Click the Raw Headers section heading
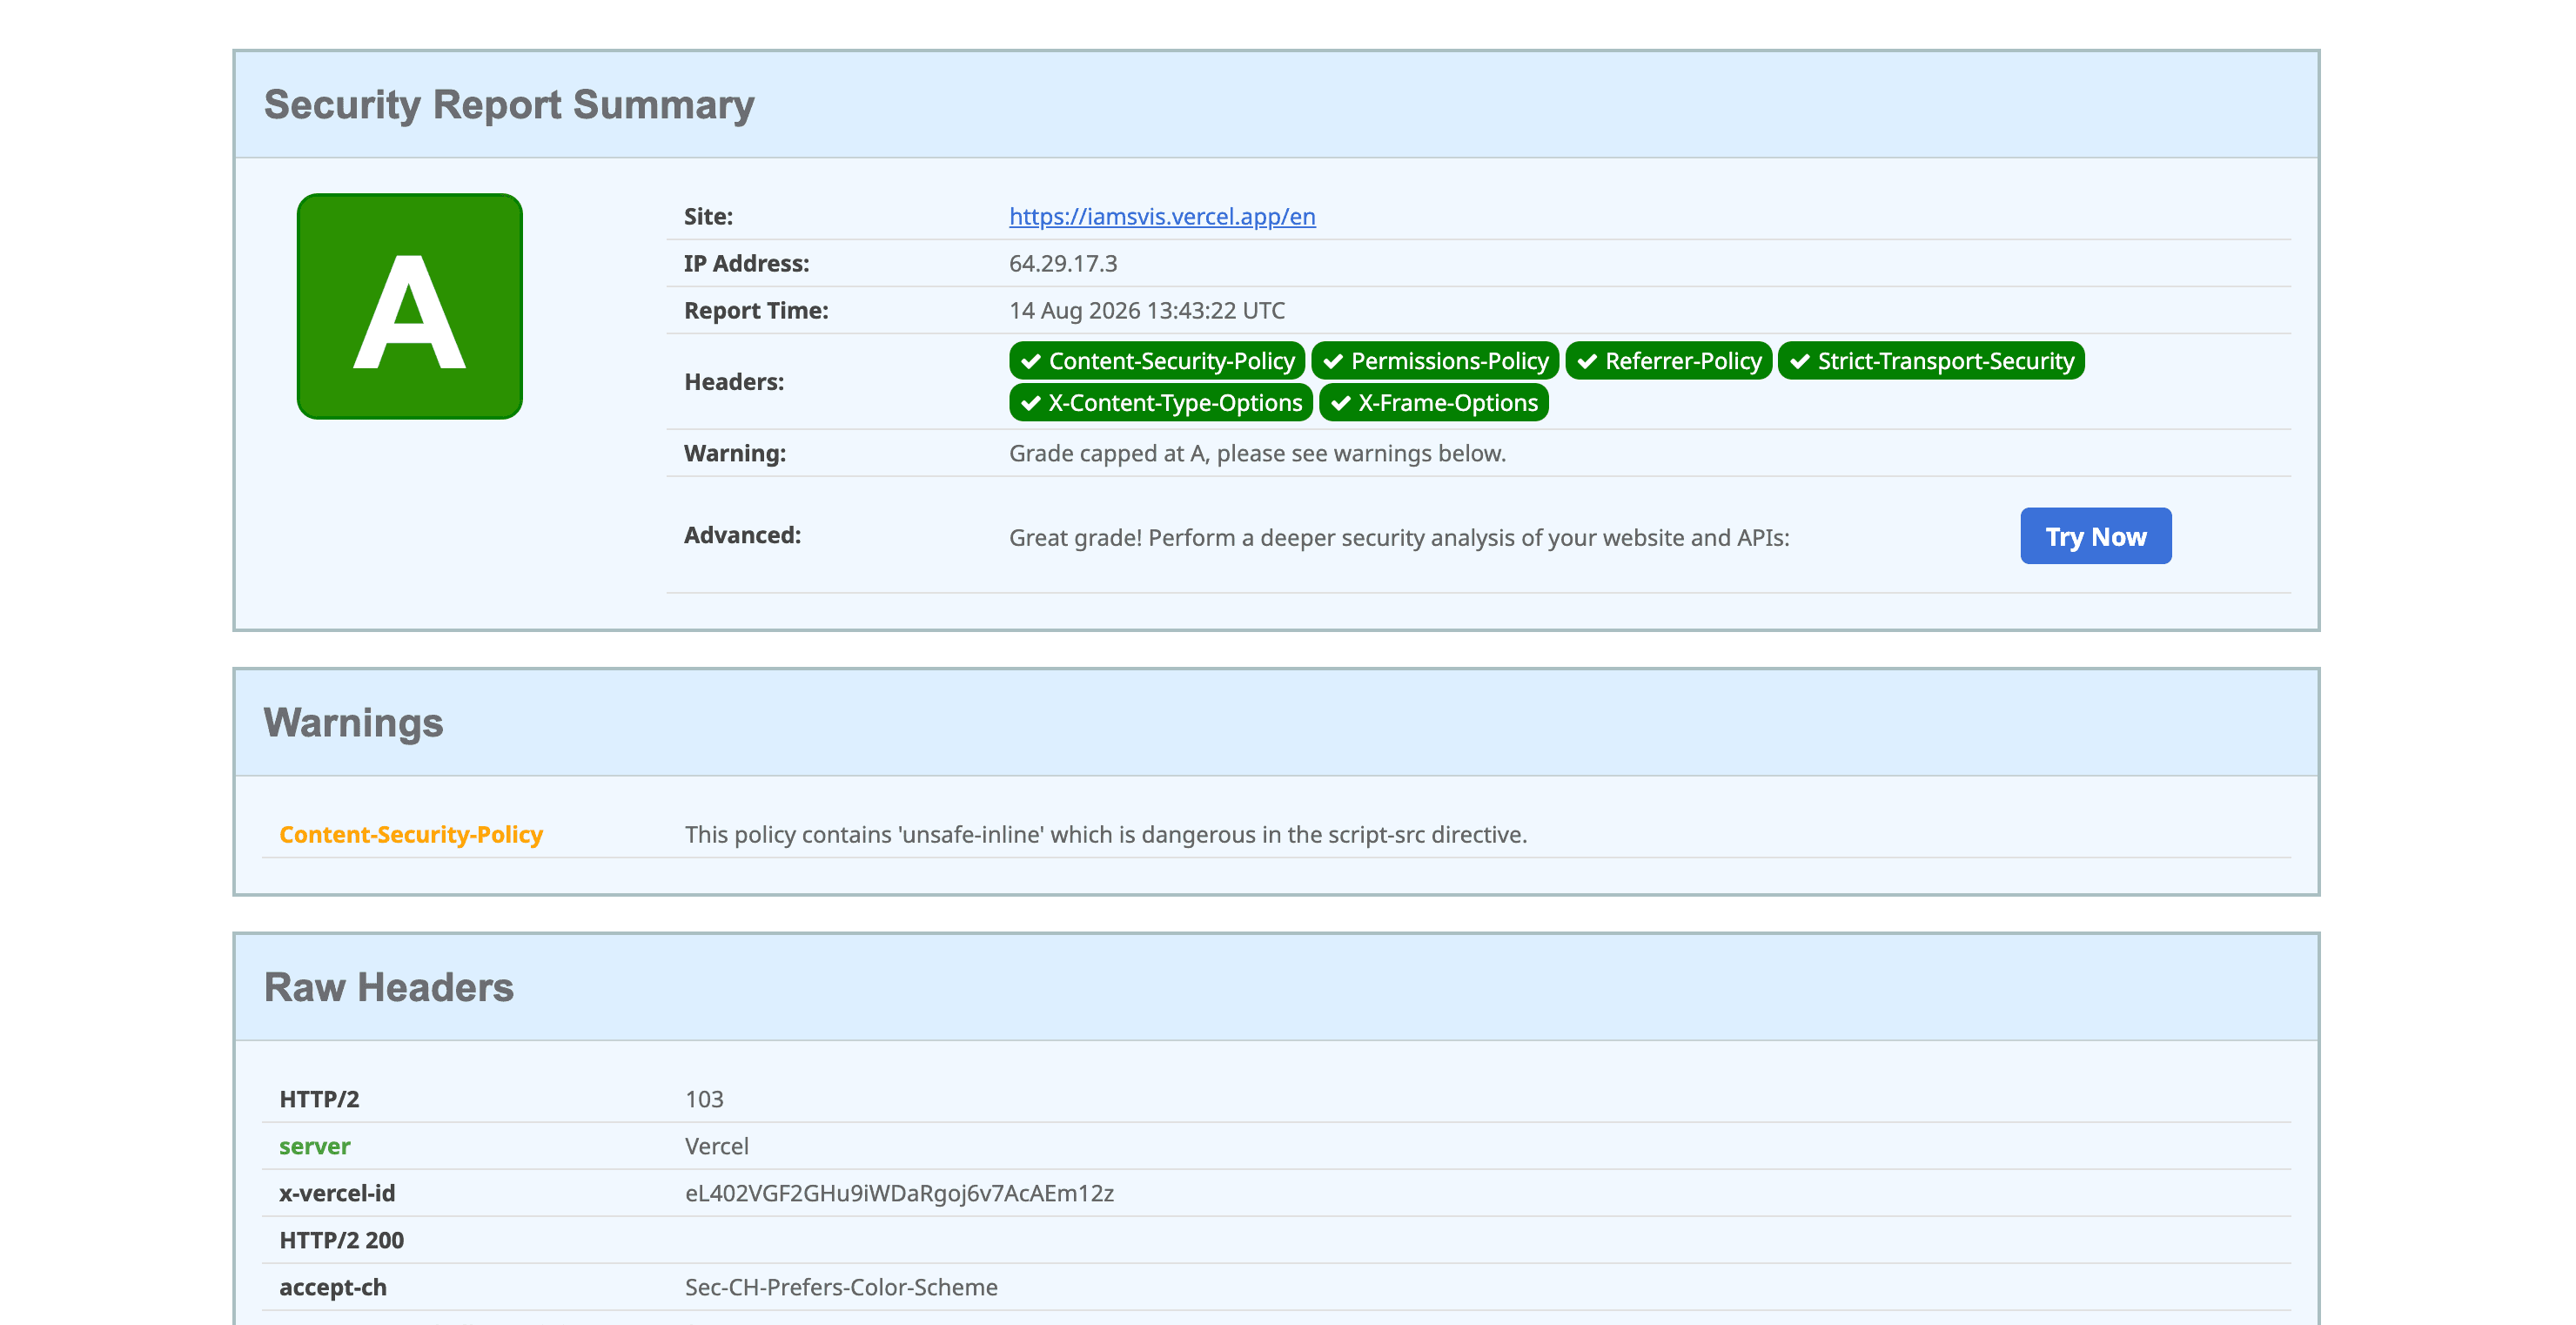2576x1325 pixels. coord(389,987)
